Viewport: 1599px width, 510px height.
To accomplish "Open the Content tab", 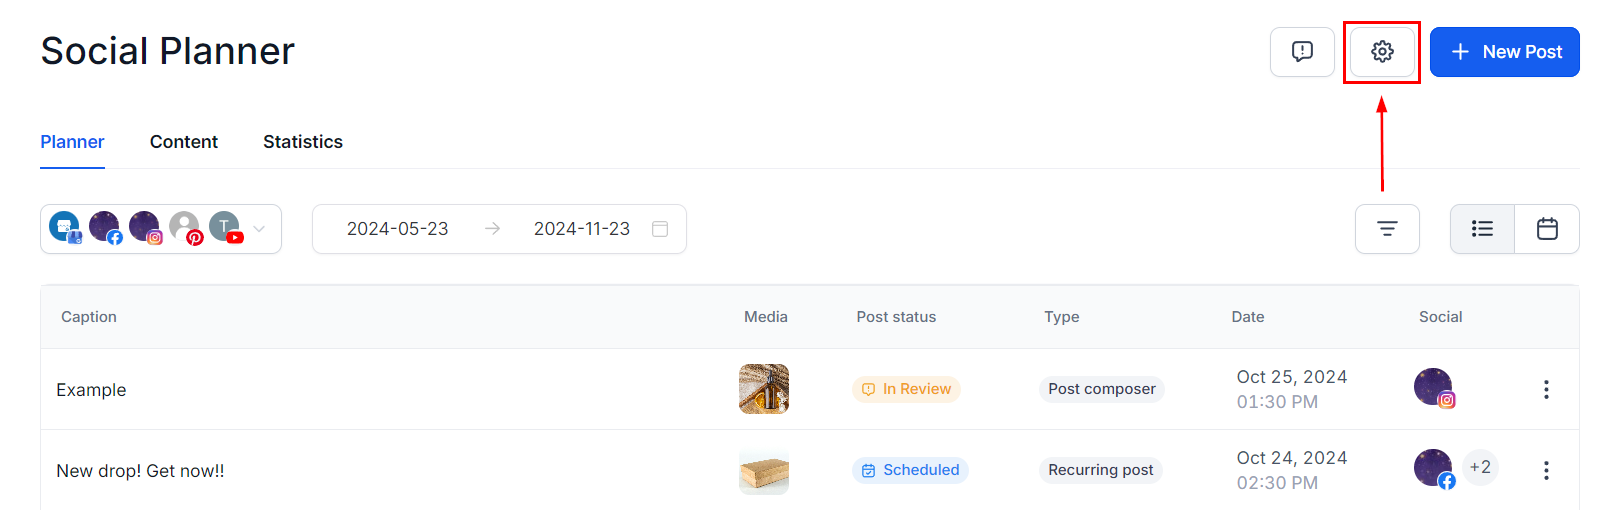I will tap(184, 142).
